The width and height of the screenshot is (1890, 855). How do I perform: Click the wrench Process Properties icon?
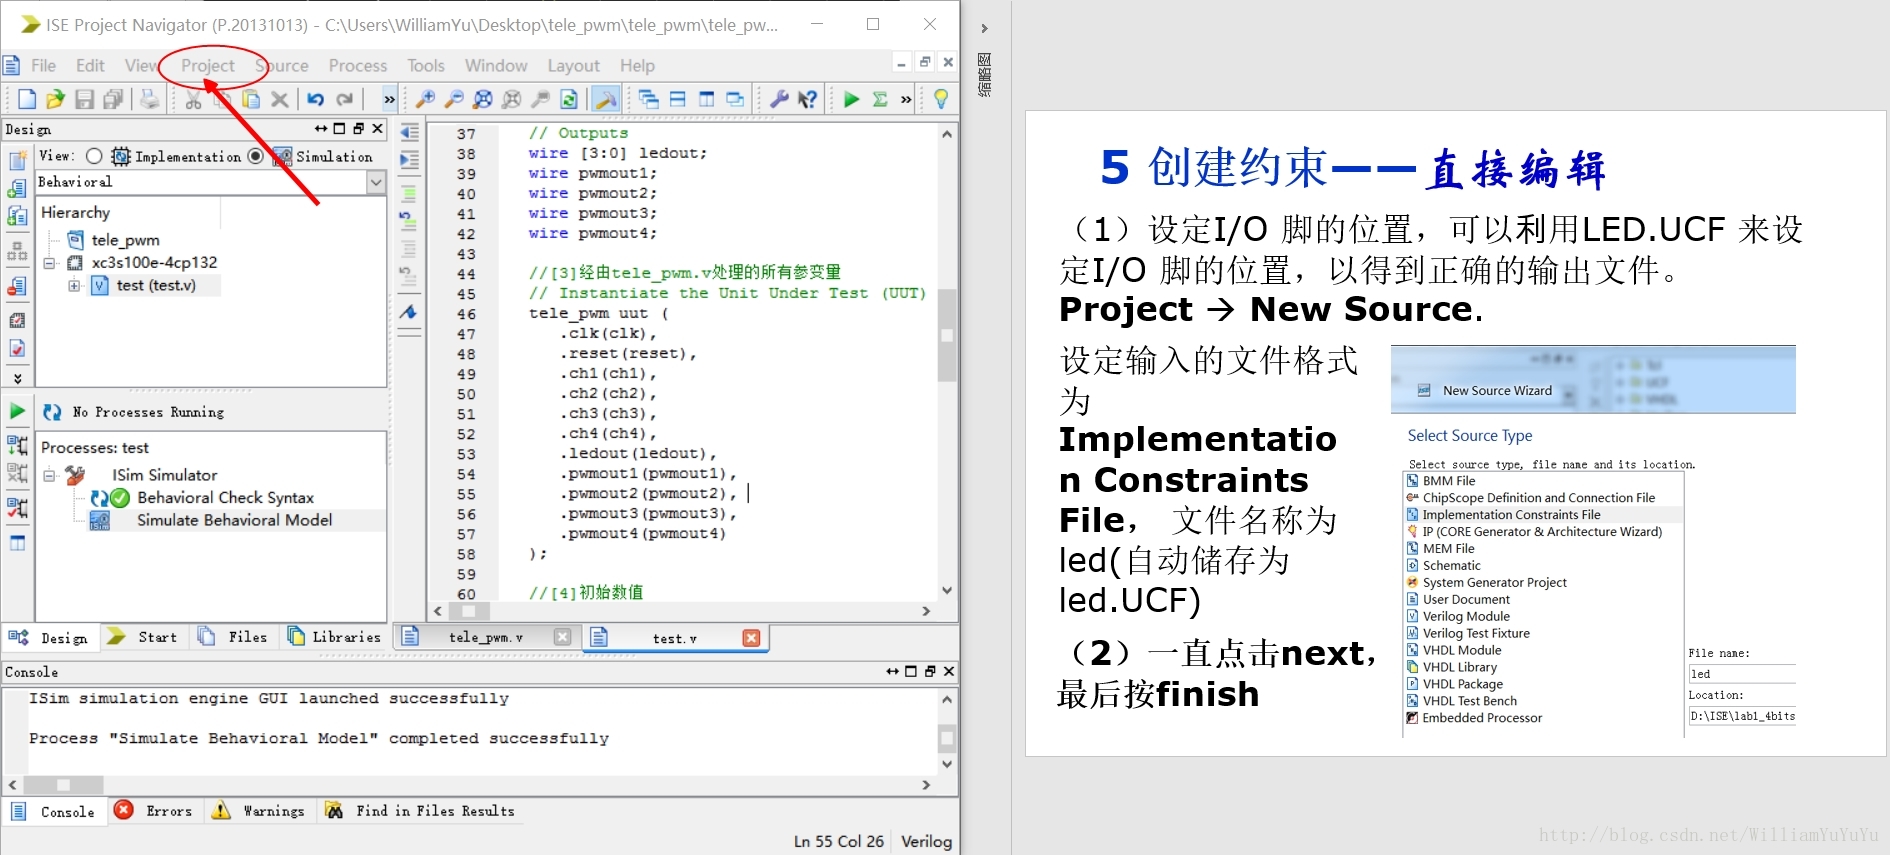pyautogui.click(x=779, y=99)
